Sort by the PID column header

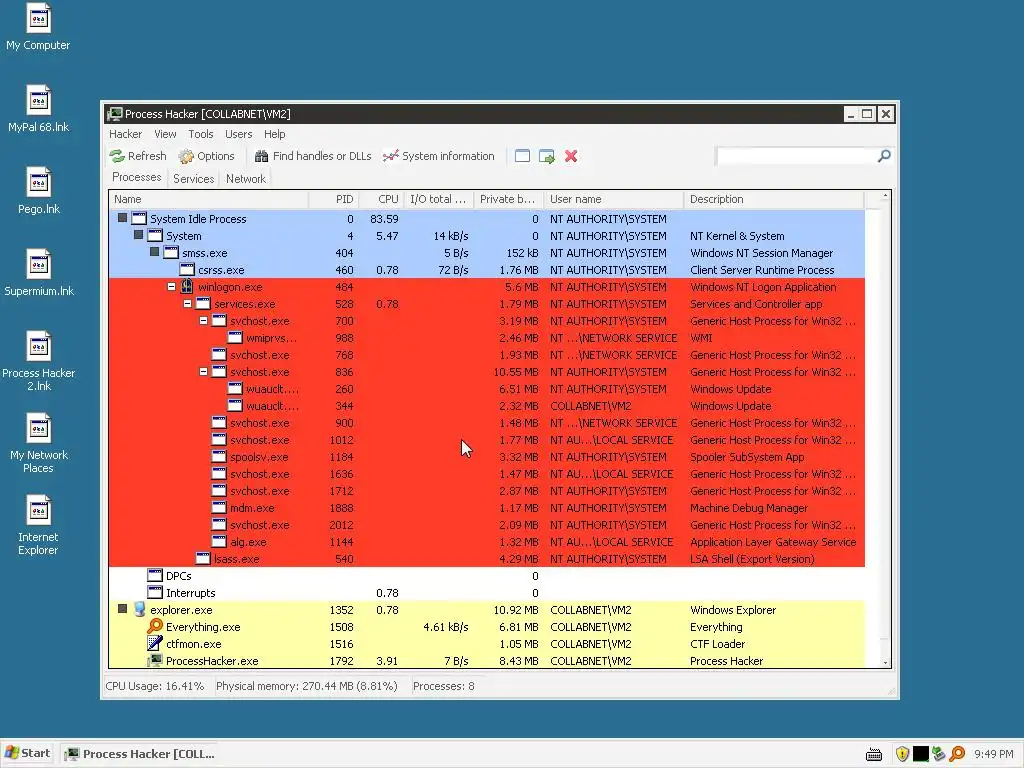tap(333, 199)
